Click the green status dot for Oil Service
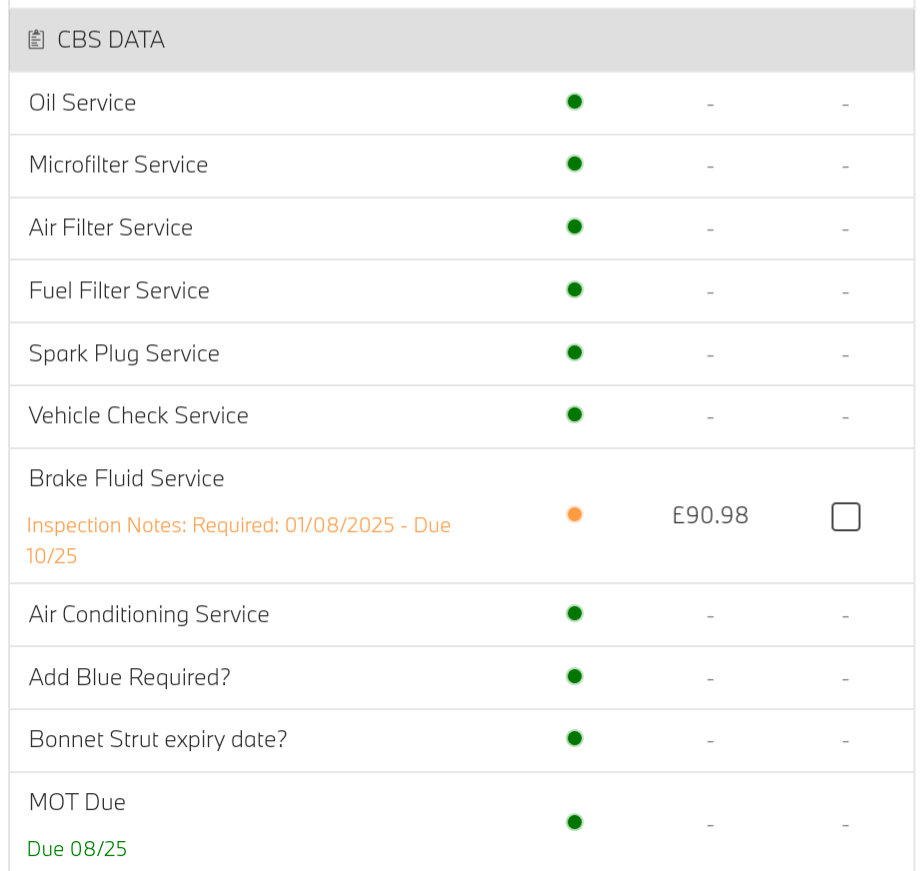 point(575,102)
